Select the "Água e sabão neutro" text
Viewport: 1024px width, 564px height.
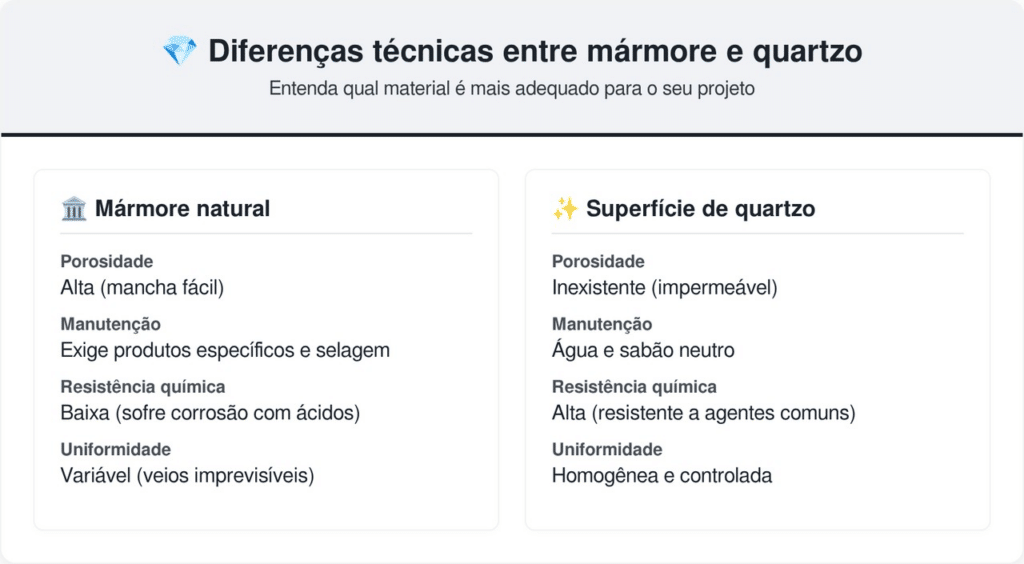(x=643, y=350)
